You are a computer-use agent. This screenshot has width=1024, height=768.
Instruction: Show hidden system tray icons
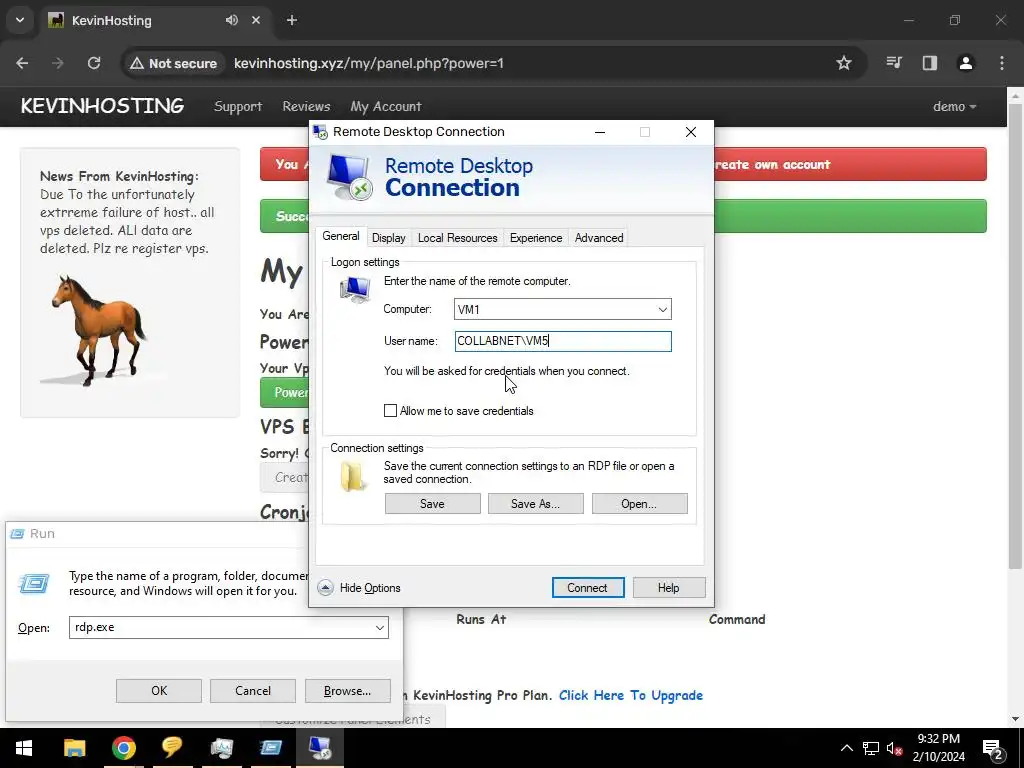pyautogui.click(x=846, y=748)
